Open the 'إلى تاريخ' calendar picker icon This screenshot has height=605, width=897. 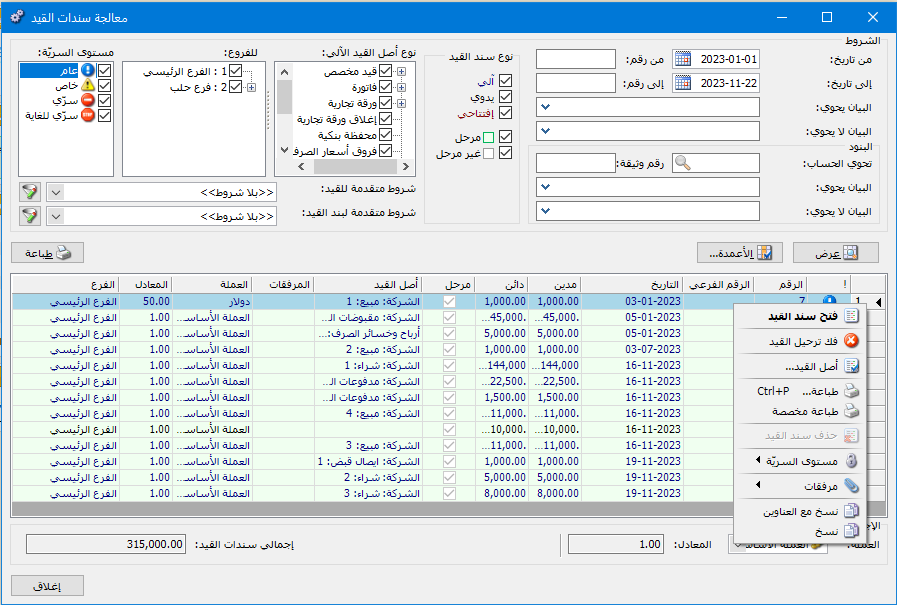pos(682,83)
